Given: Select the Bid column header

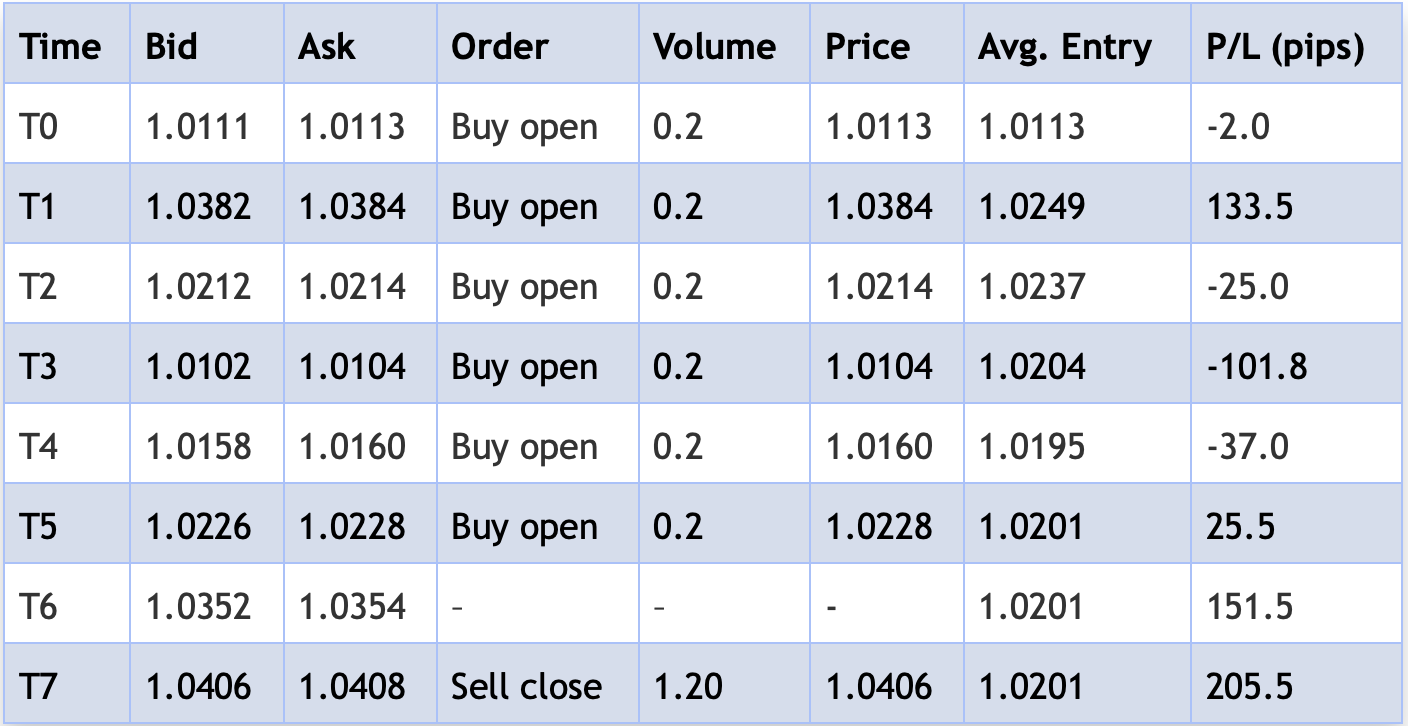Looking at the screenshot, I should [171, 47].
